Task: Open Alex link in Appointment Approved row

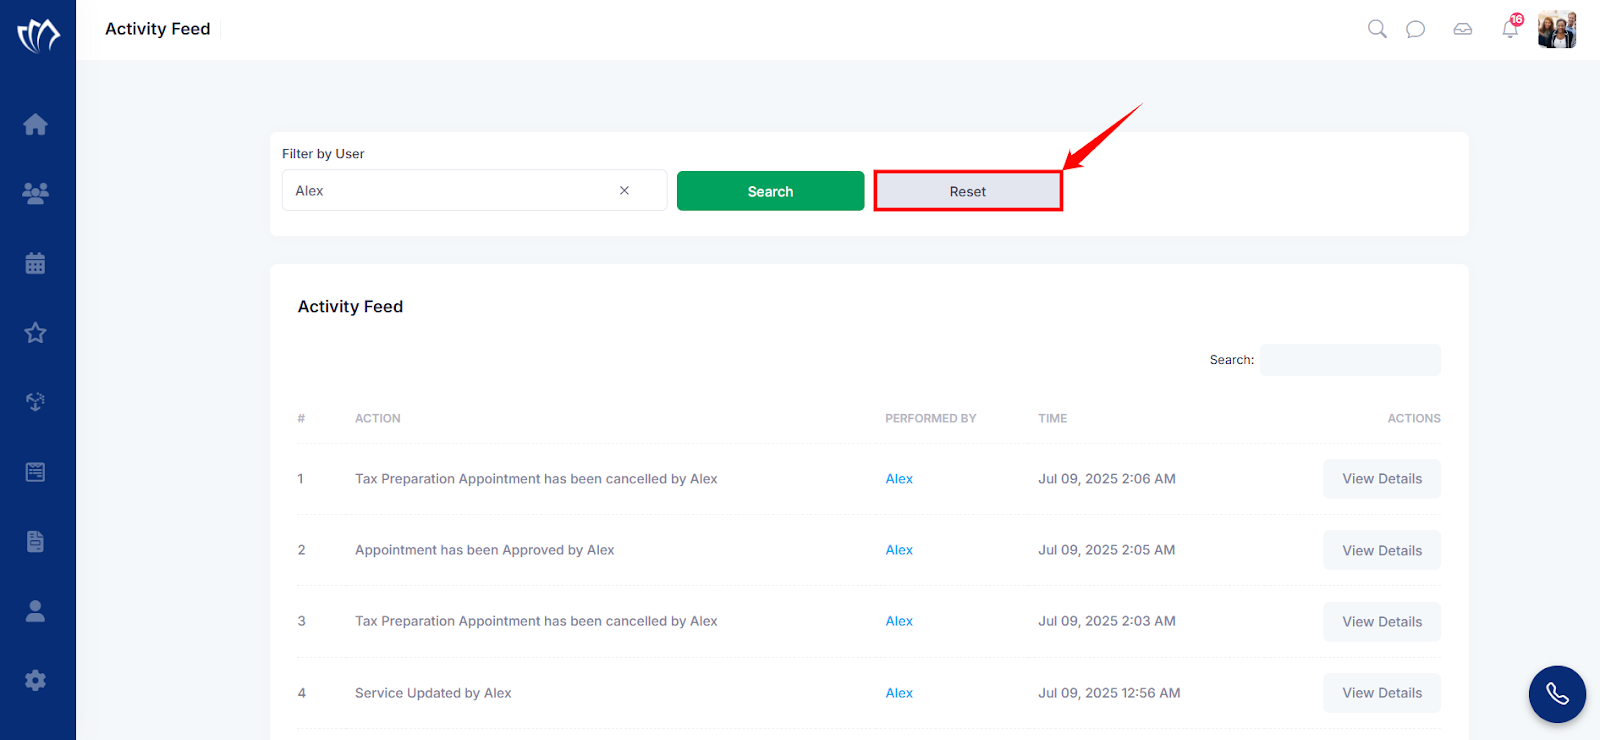Action: (899, 550)
